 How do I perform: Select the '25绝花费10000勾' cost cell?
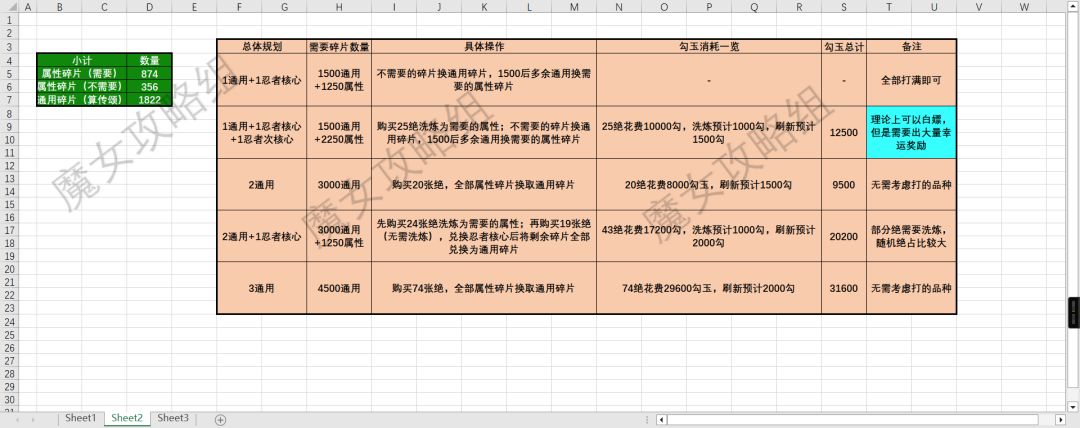tap(709, 132)
